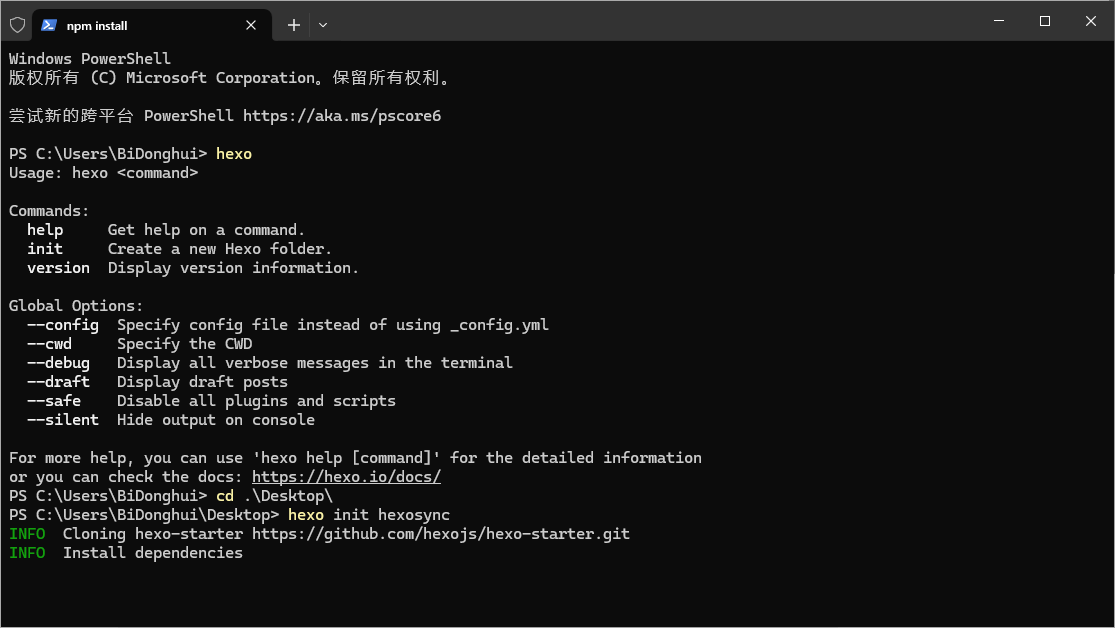Maximize the terminal window
Image resolution: width=1115 pixels, height=628 pixels.
1044,21
